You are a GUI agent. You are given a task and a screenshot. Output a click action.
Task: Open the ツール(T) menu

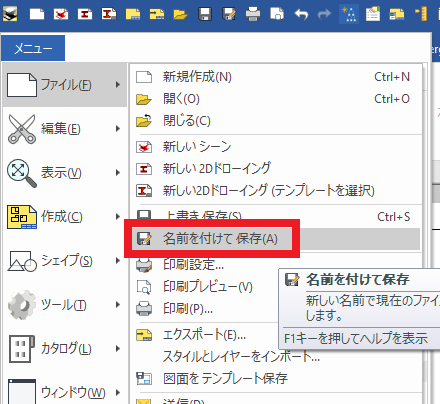pos(65,305)
